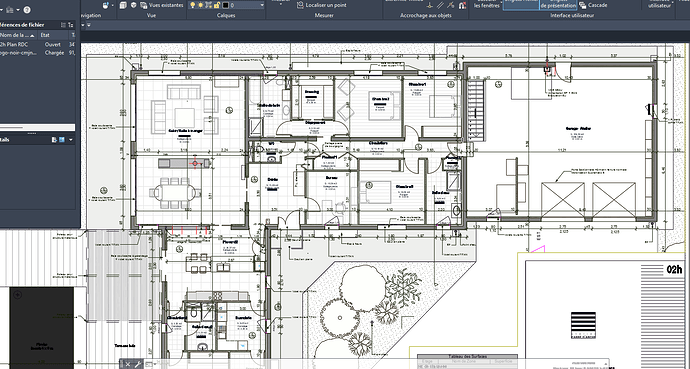Screen dimensions: 690x369
Task: Click the red crosshair marker in plan
Action: coord(195,163)
